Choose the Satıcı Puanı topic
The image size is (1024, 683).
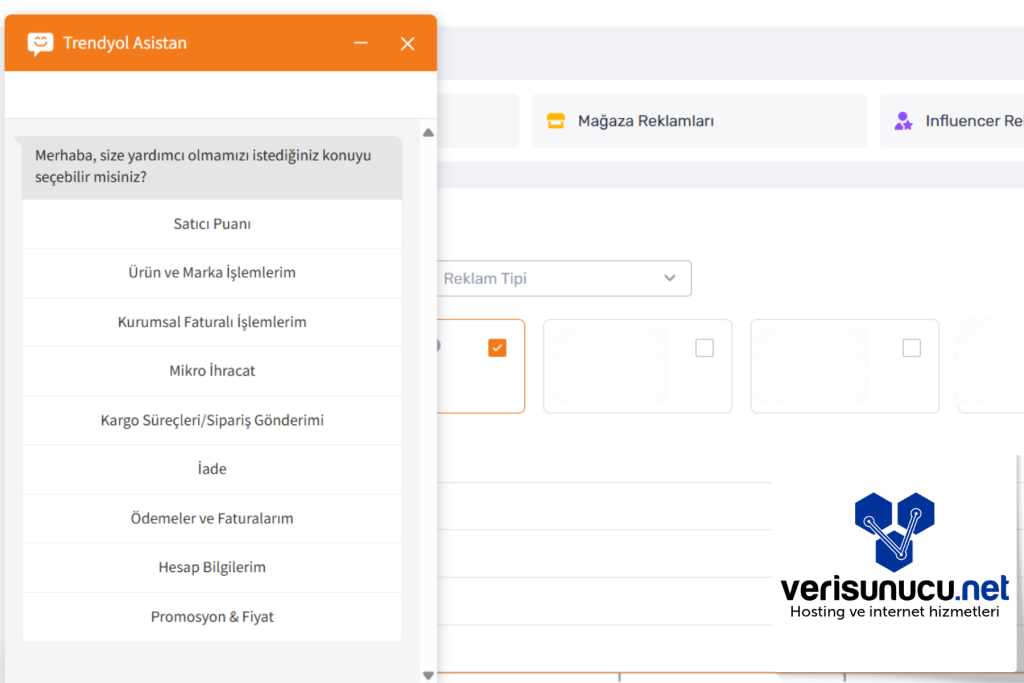[x=212, y=224]
